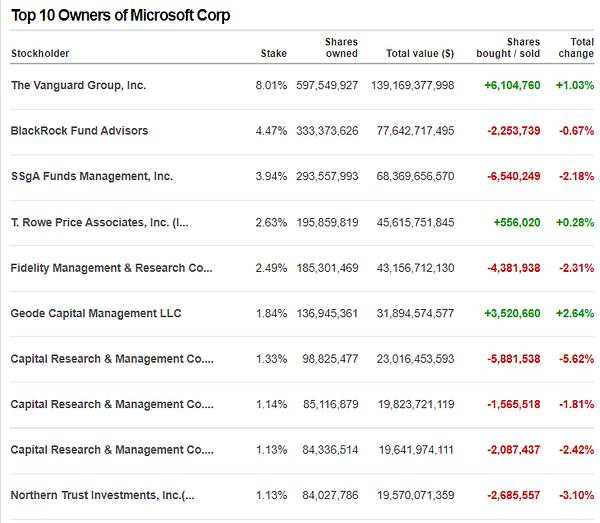600x523 pixels.
Task: Click total value 43,156,712,130
Action: (415, 268)
